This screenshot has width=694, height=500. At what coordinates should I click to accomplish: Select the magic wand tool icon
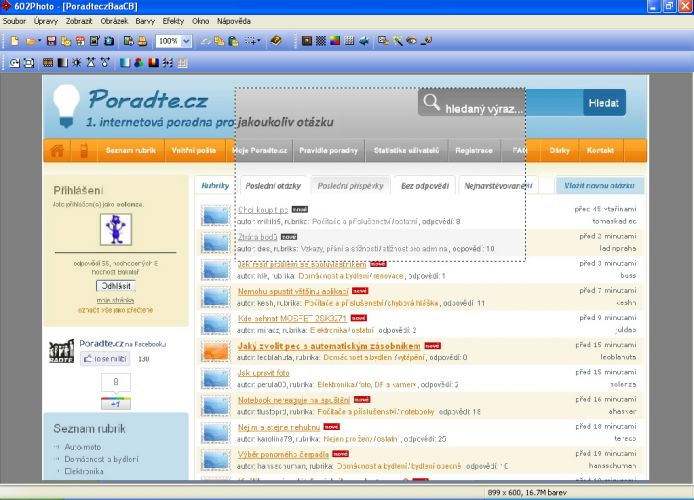[x=397, y=41]
